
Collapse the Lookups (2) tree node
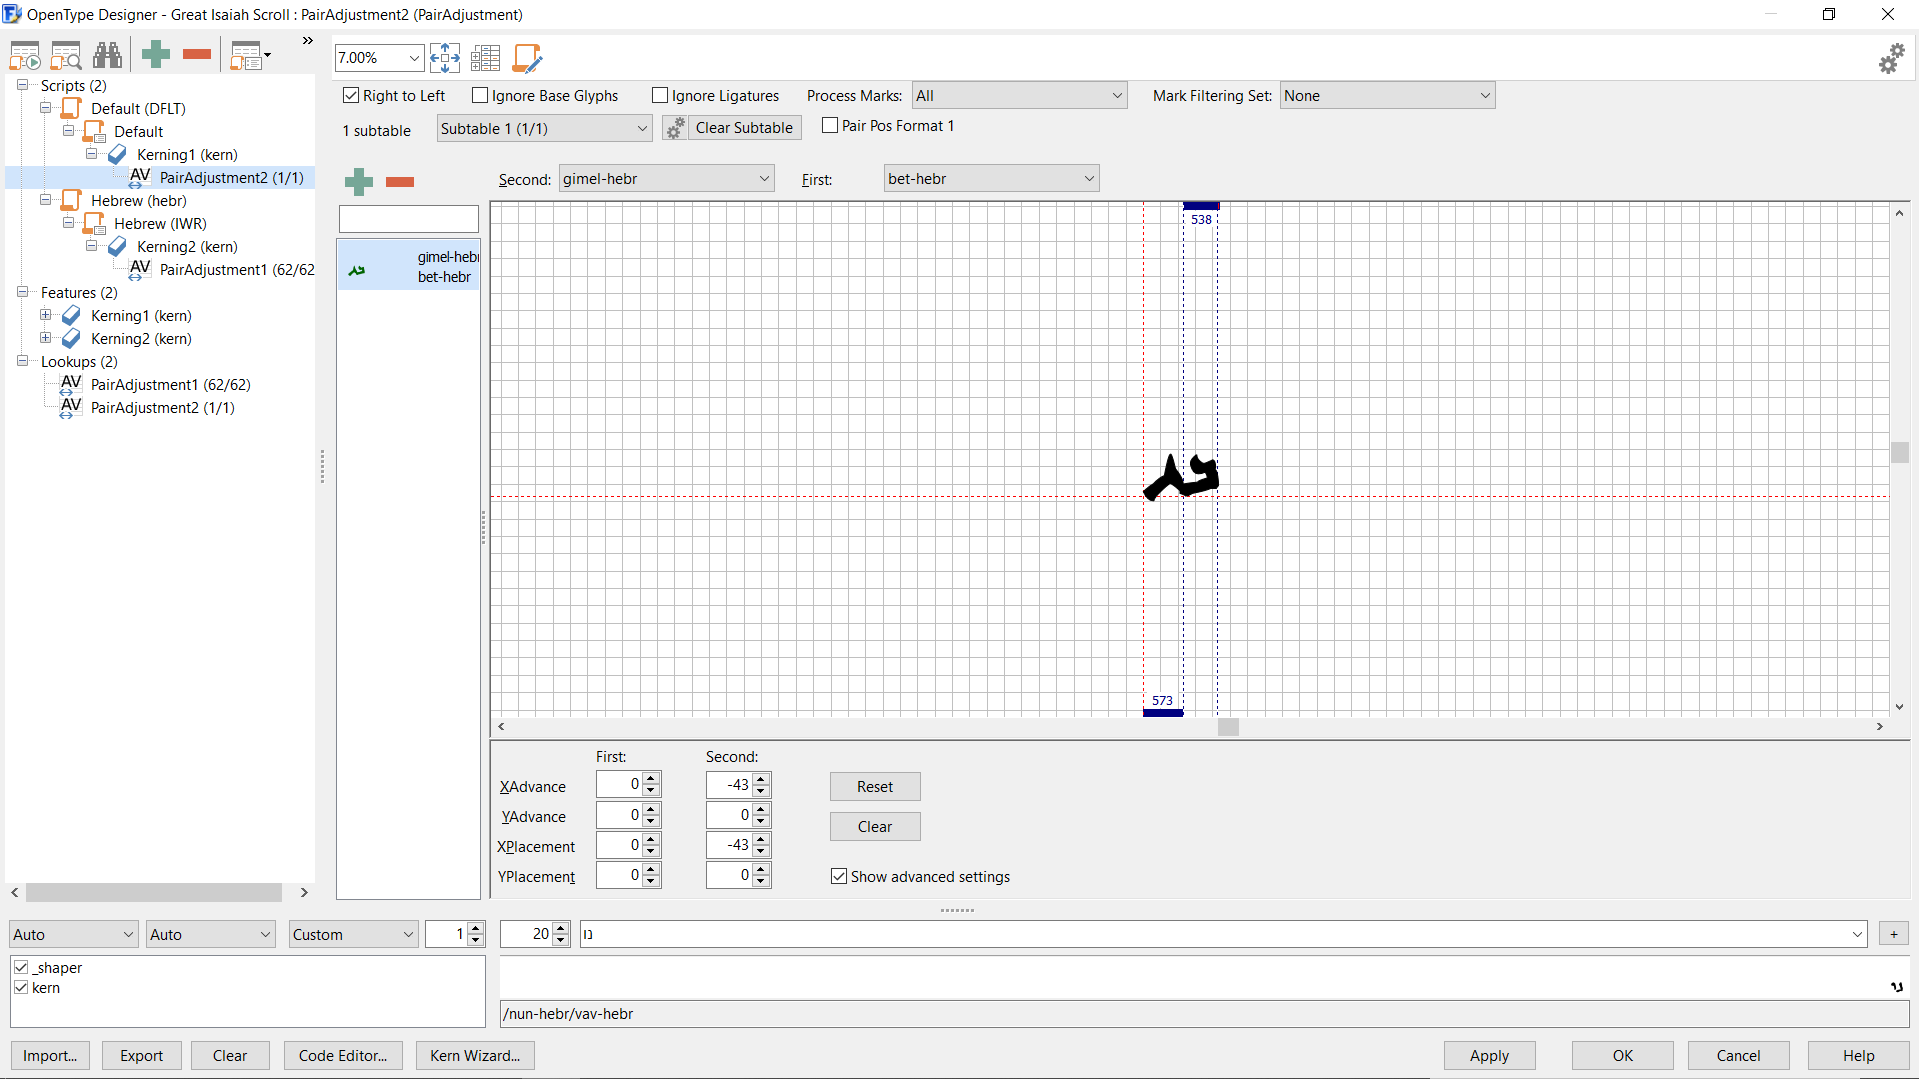point(22,361)
